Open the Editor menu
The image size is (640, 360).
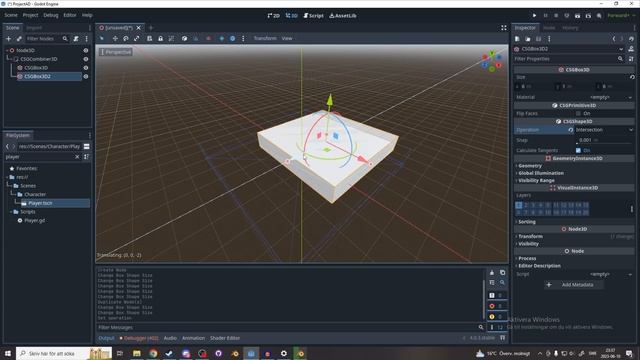coord(70,15)
